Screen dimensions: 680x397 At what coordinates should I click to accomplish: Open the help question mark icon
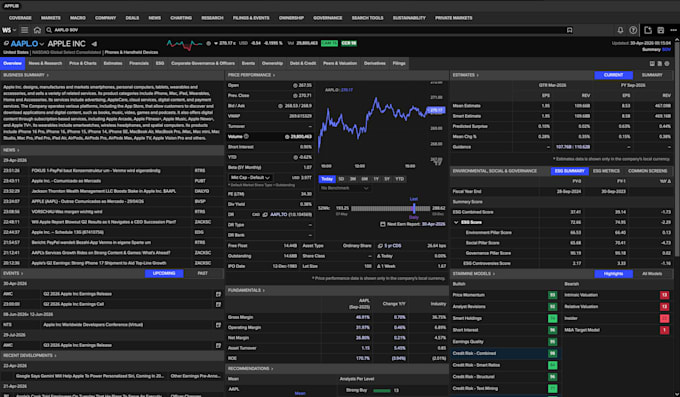pyautogui.click(x=633, y=30)
